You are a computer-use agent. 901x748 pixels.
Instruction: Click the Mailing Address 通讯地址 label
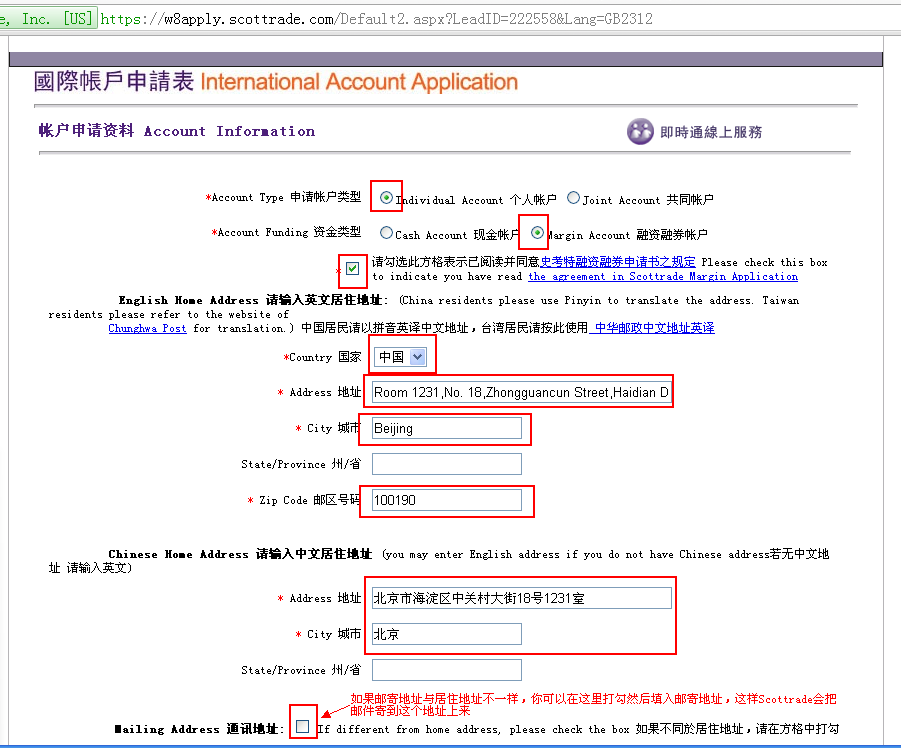[x=199, y=728]
